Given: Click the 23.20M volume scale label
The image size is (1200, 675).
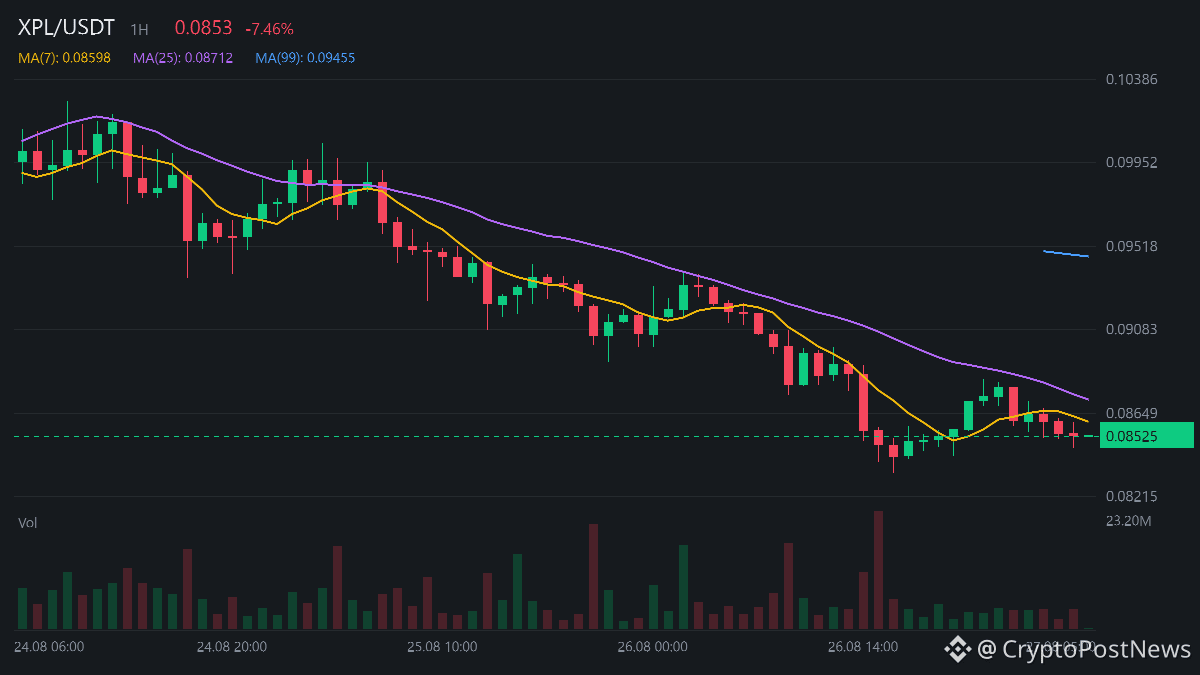Looking at the screenshot, I should tap(1128, 521).
